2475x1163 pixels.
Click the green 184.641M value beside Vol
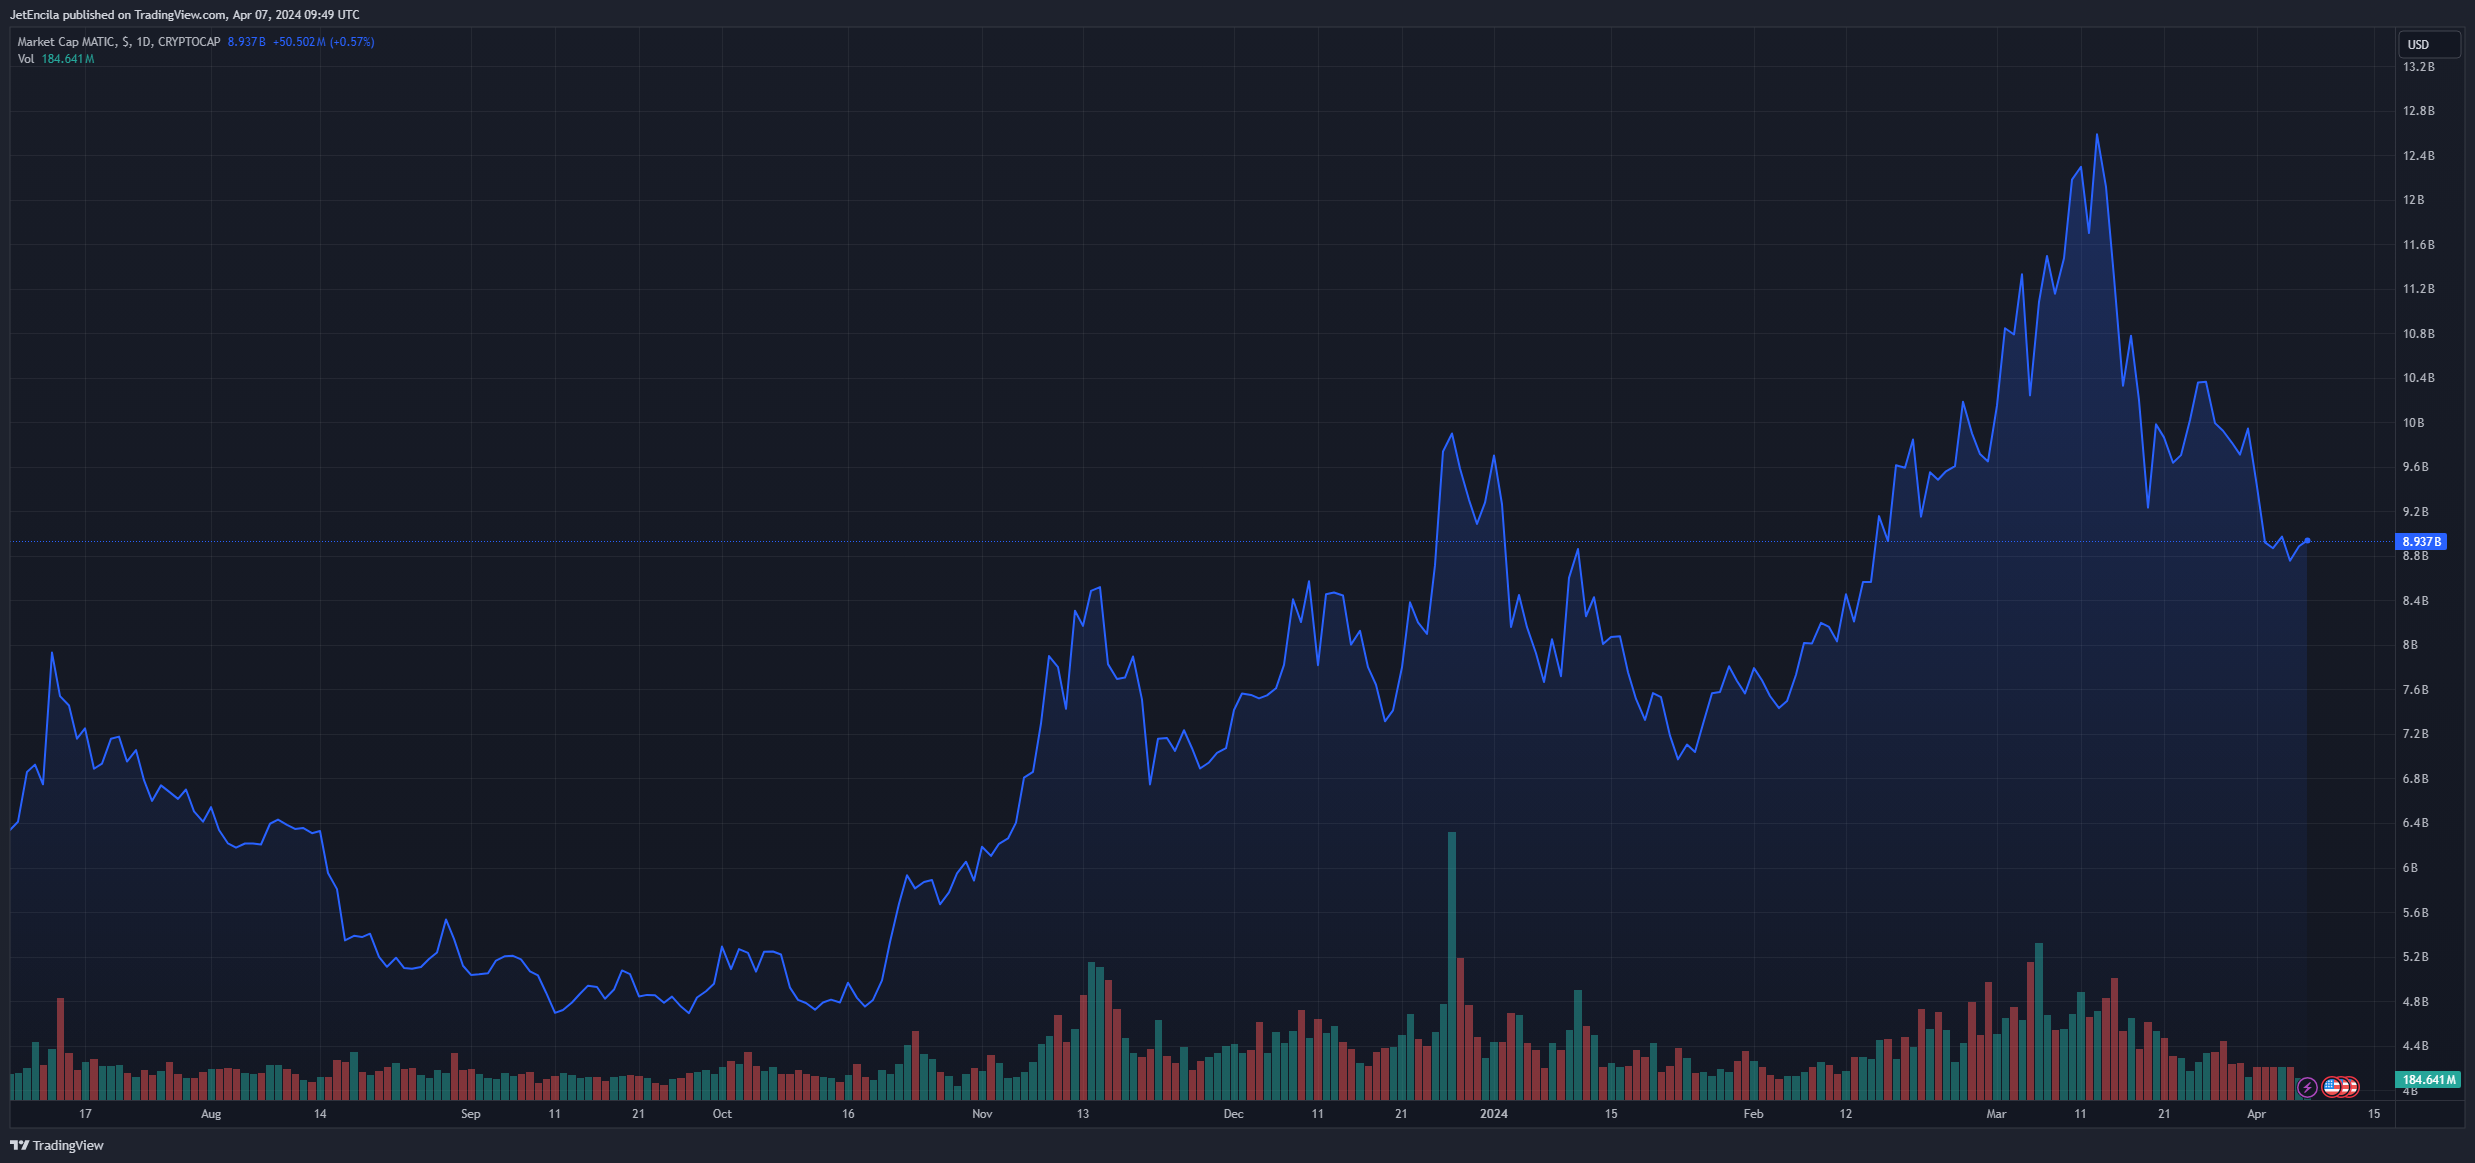[68, 59]
